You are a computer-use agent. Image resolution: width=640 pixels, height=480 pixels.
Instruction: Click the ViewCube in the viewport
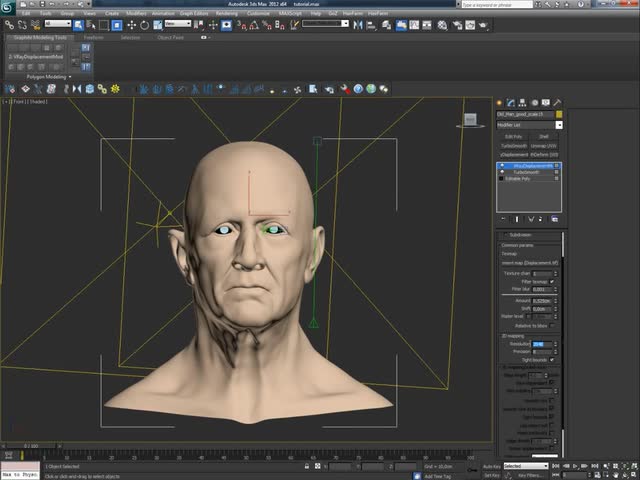[x=470, y=121]
